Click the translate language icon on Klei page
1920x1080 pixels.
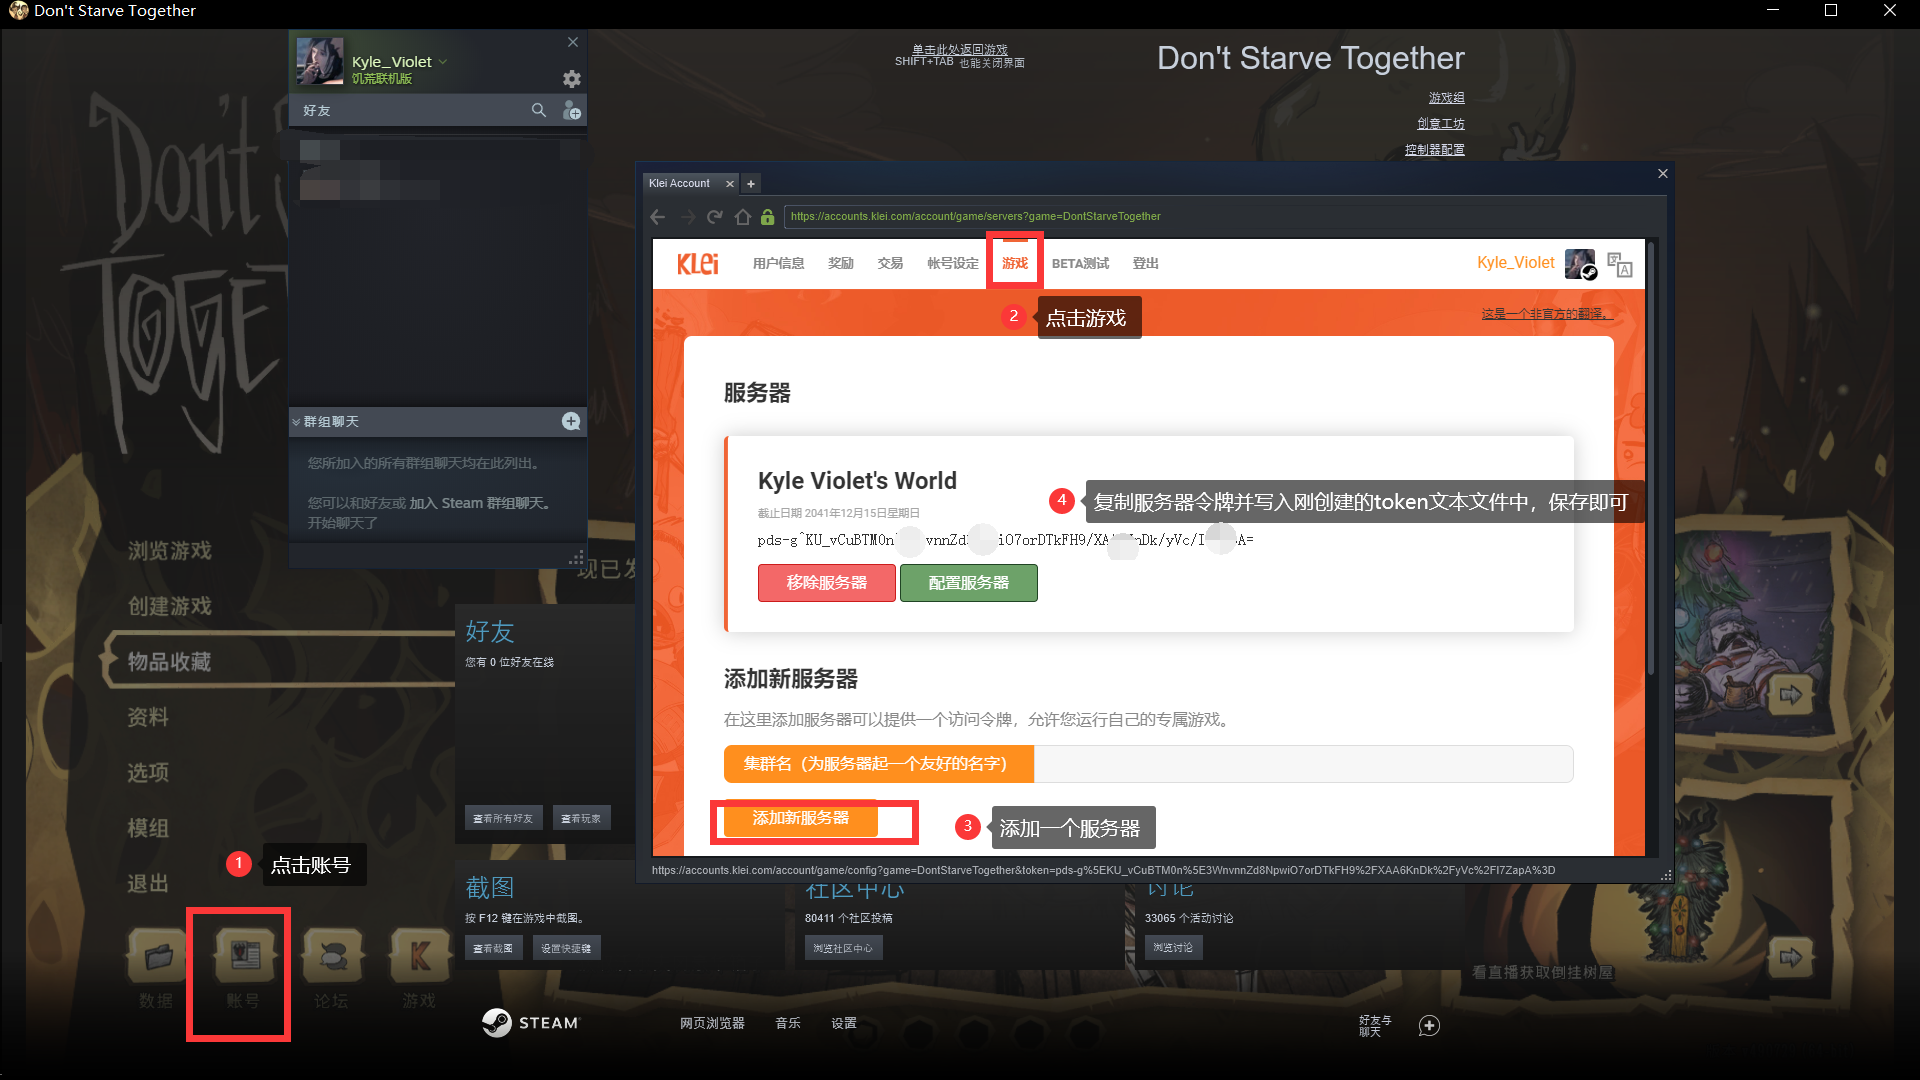click(1619, 264)
